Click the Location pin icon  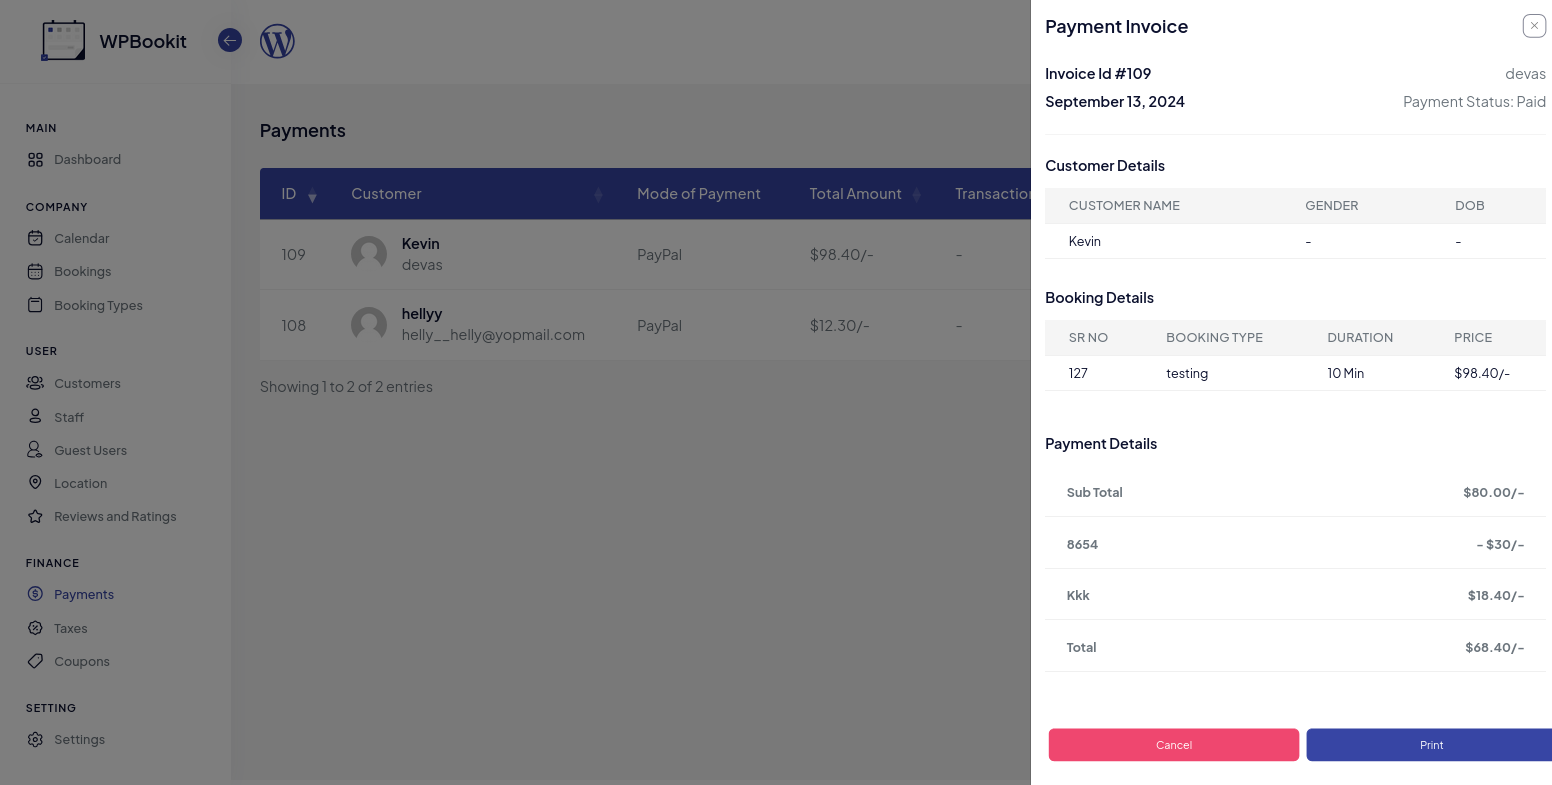[x=35, y=483]
